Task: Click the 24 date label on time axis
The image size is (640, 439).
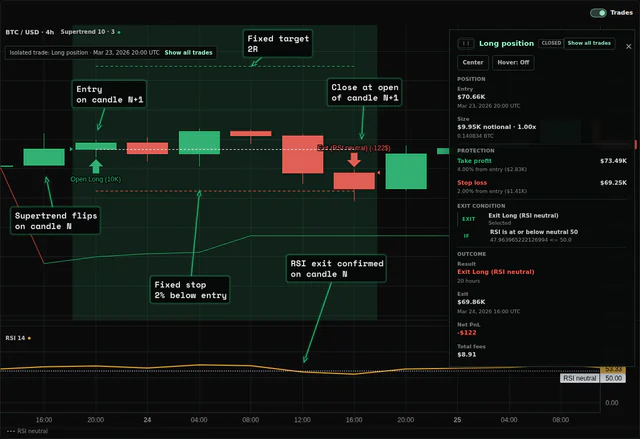Action: coord(147,420)
